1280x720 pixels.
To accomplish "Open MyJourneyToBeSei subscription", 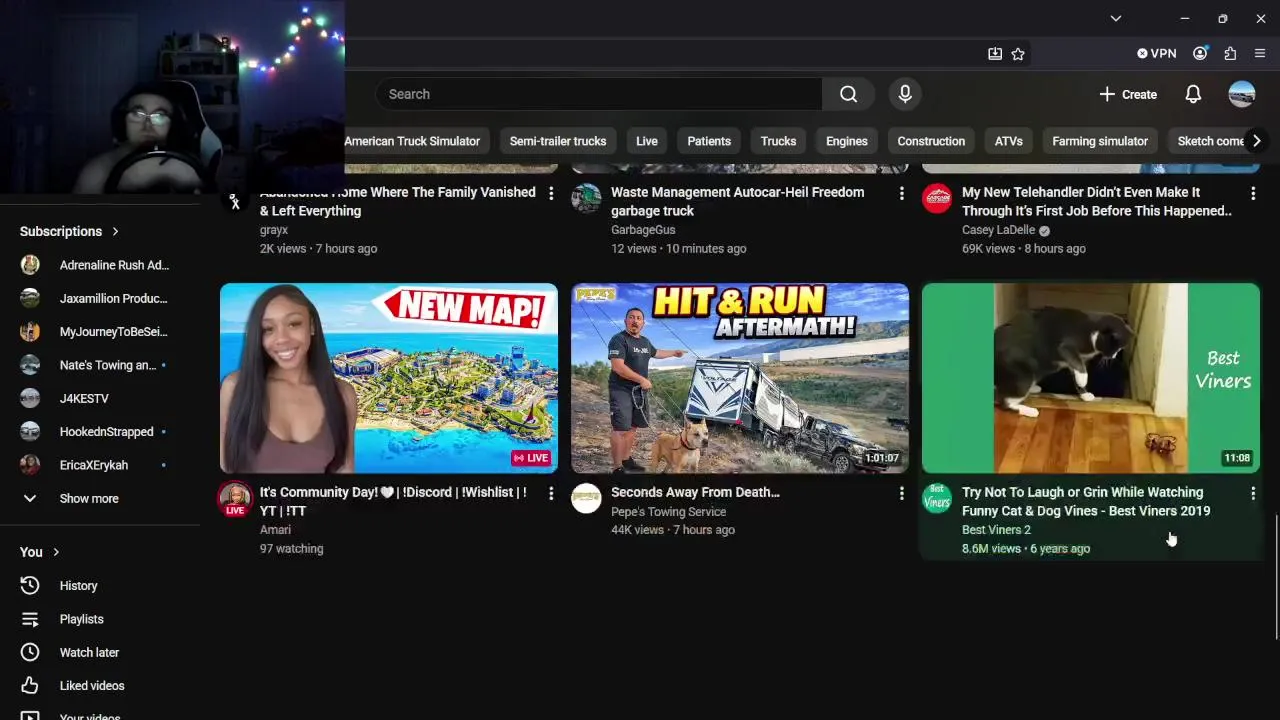I will click(100, 331).
